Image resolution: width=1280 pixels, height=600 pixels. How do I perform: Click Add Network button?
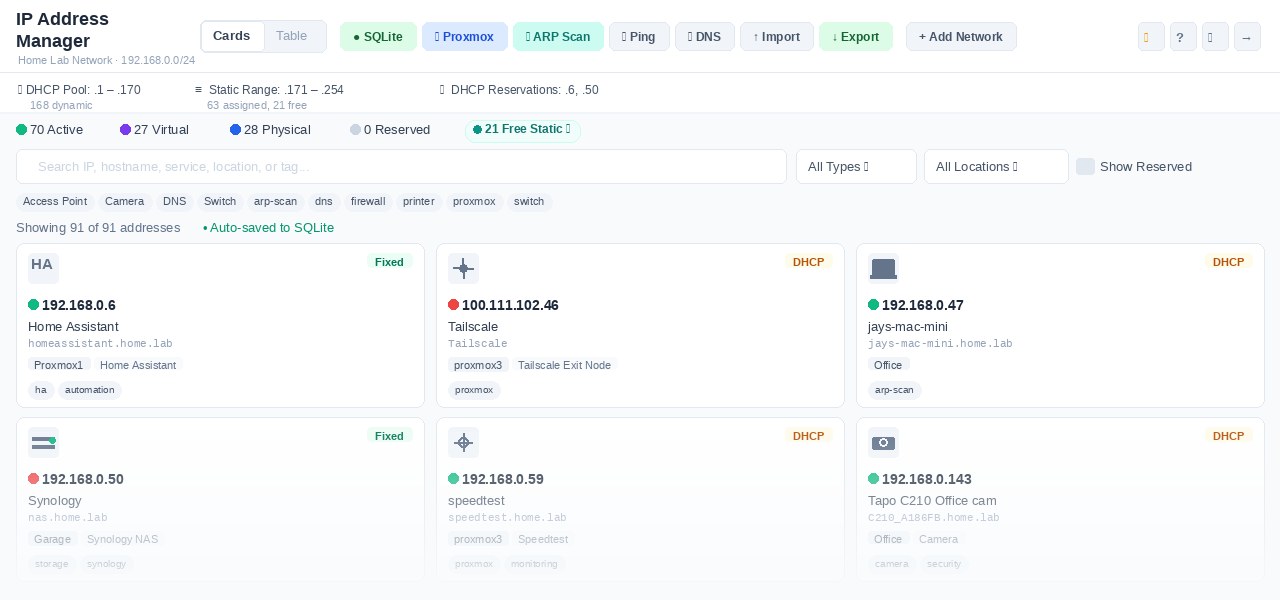coord(961,37)
